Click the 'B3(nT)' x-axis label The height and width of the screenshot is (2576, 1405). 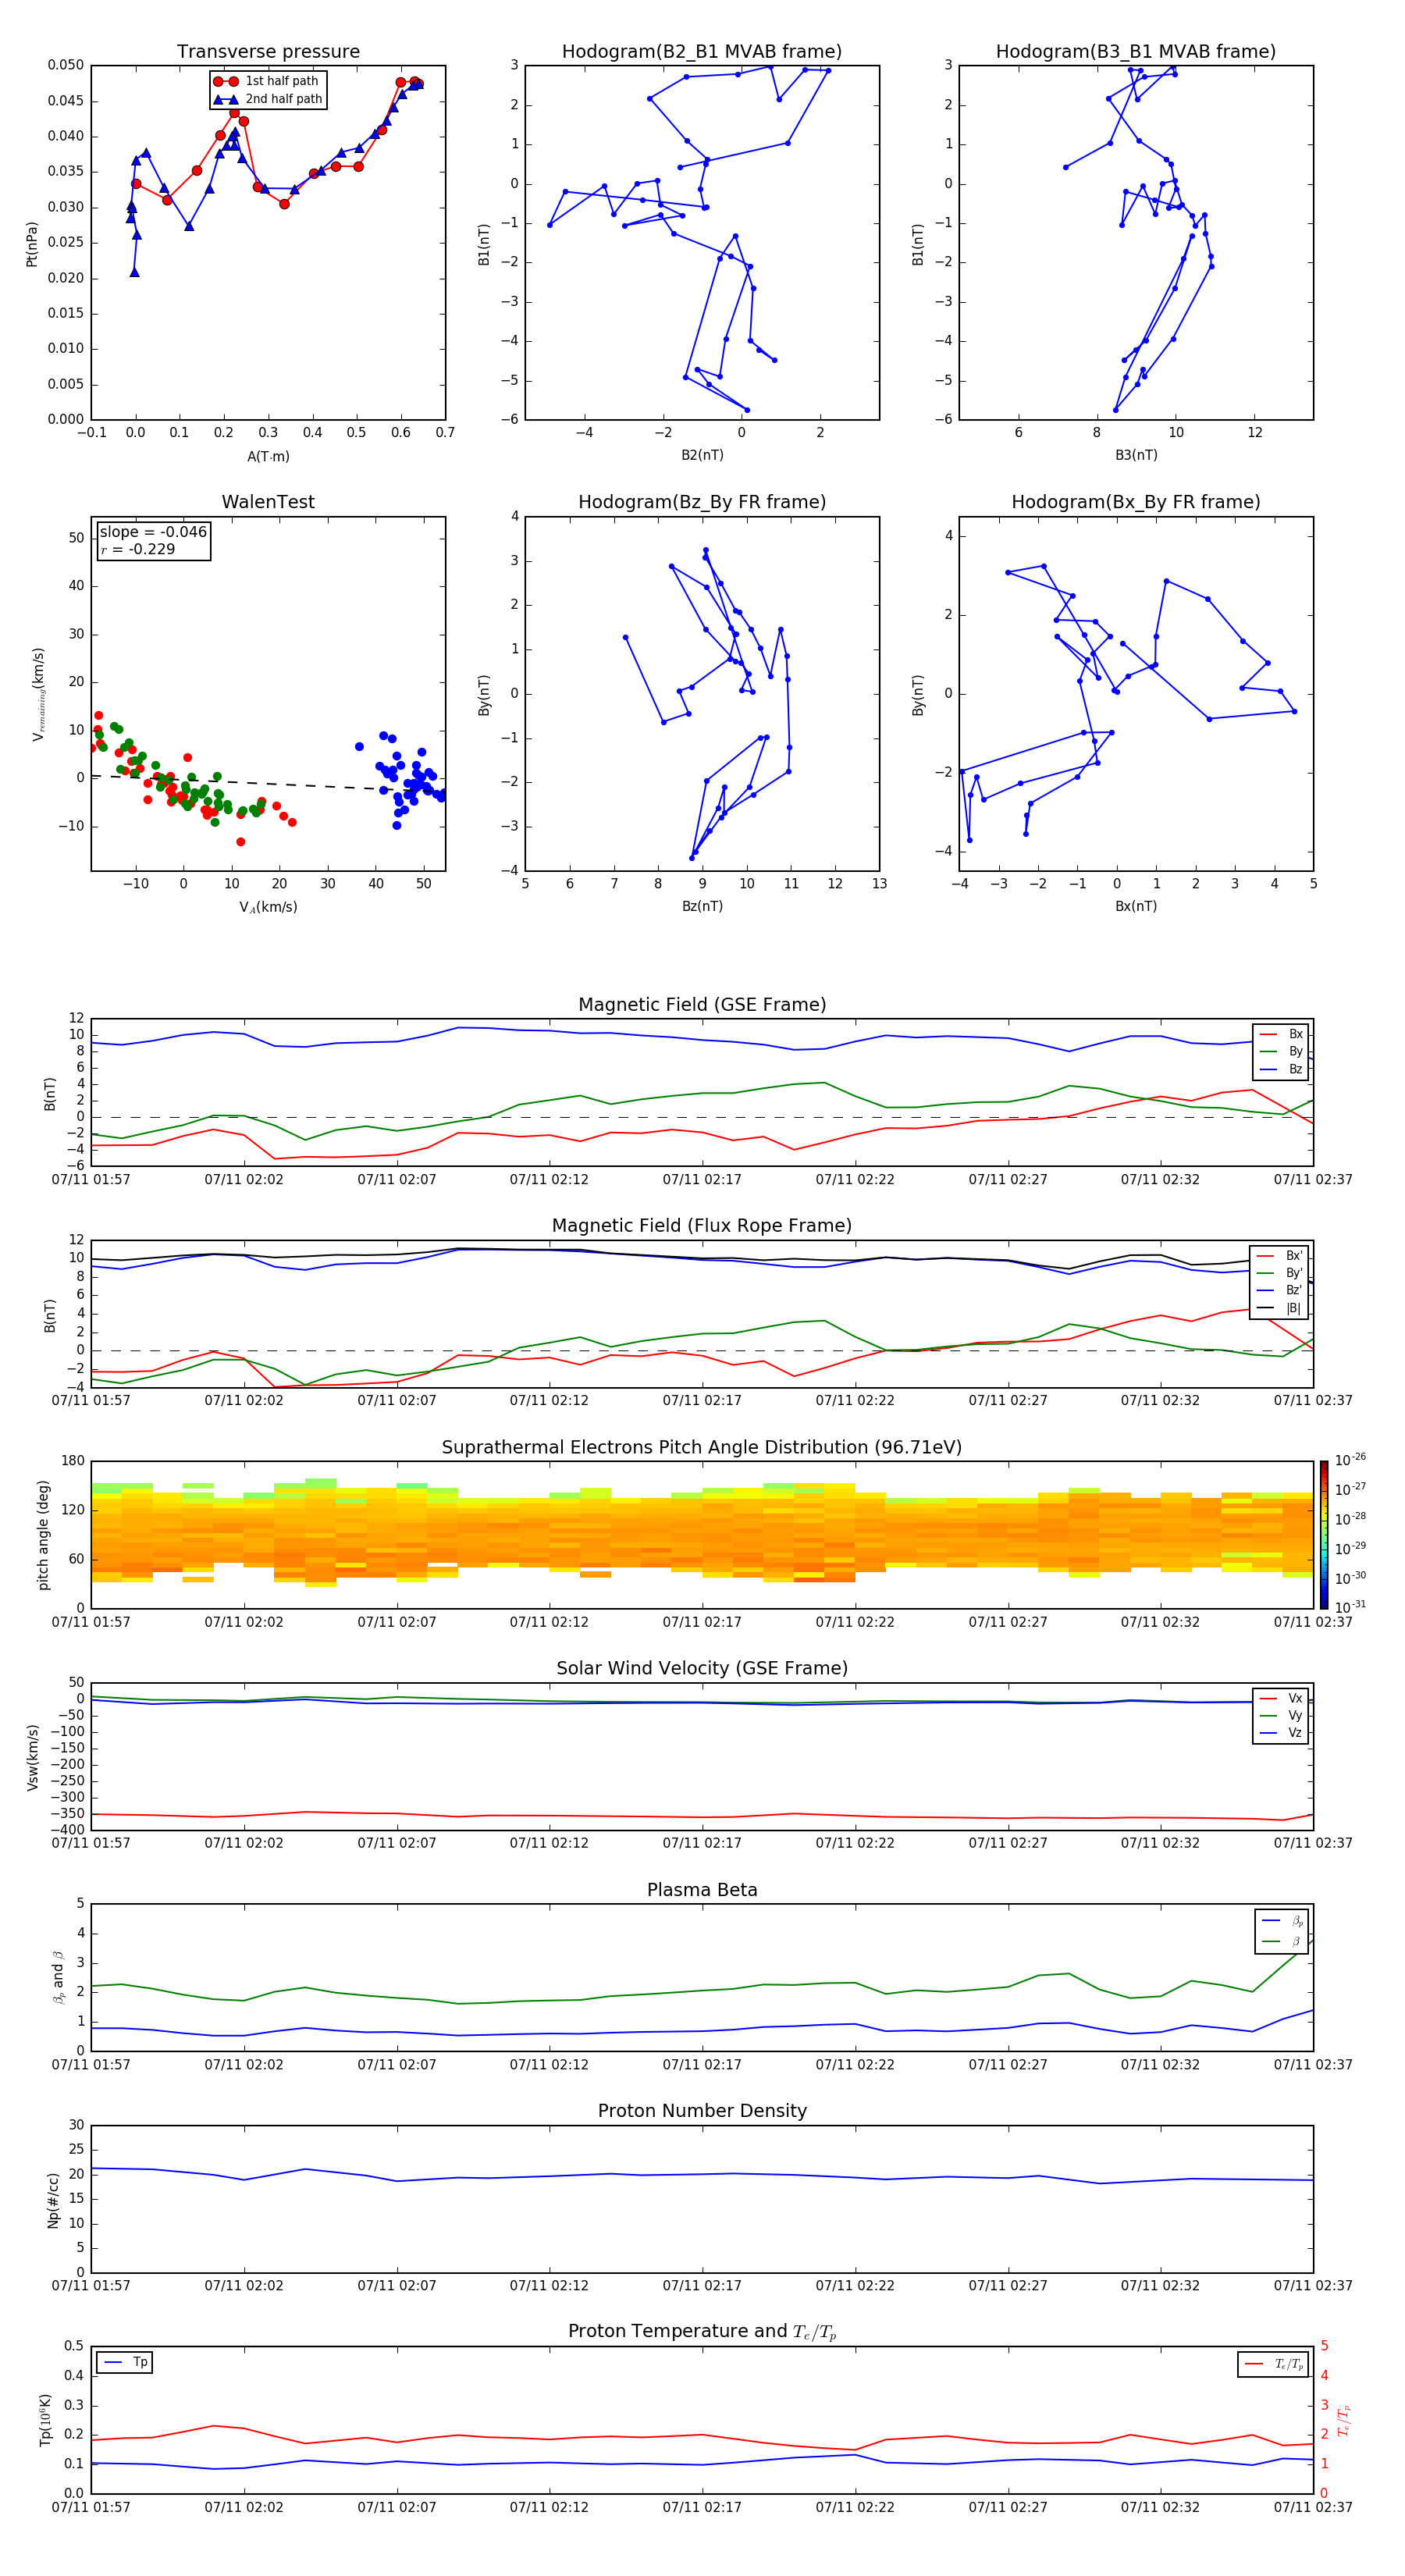click(x=1136, y=455)
